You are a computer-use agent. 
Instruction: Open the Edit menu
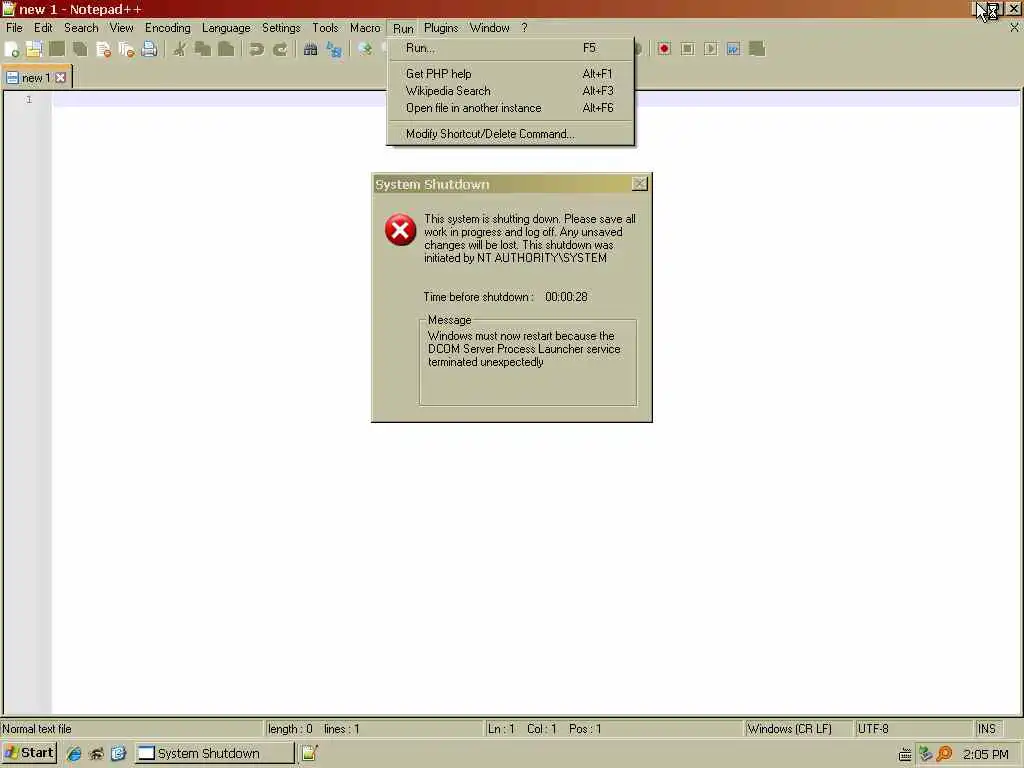[x=43, y=28]
